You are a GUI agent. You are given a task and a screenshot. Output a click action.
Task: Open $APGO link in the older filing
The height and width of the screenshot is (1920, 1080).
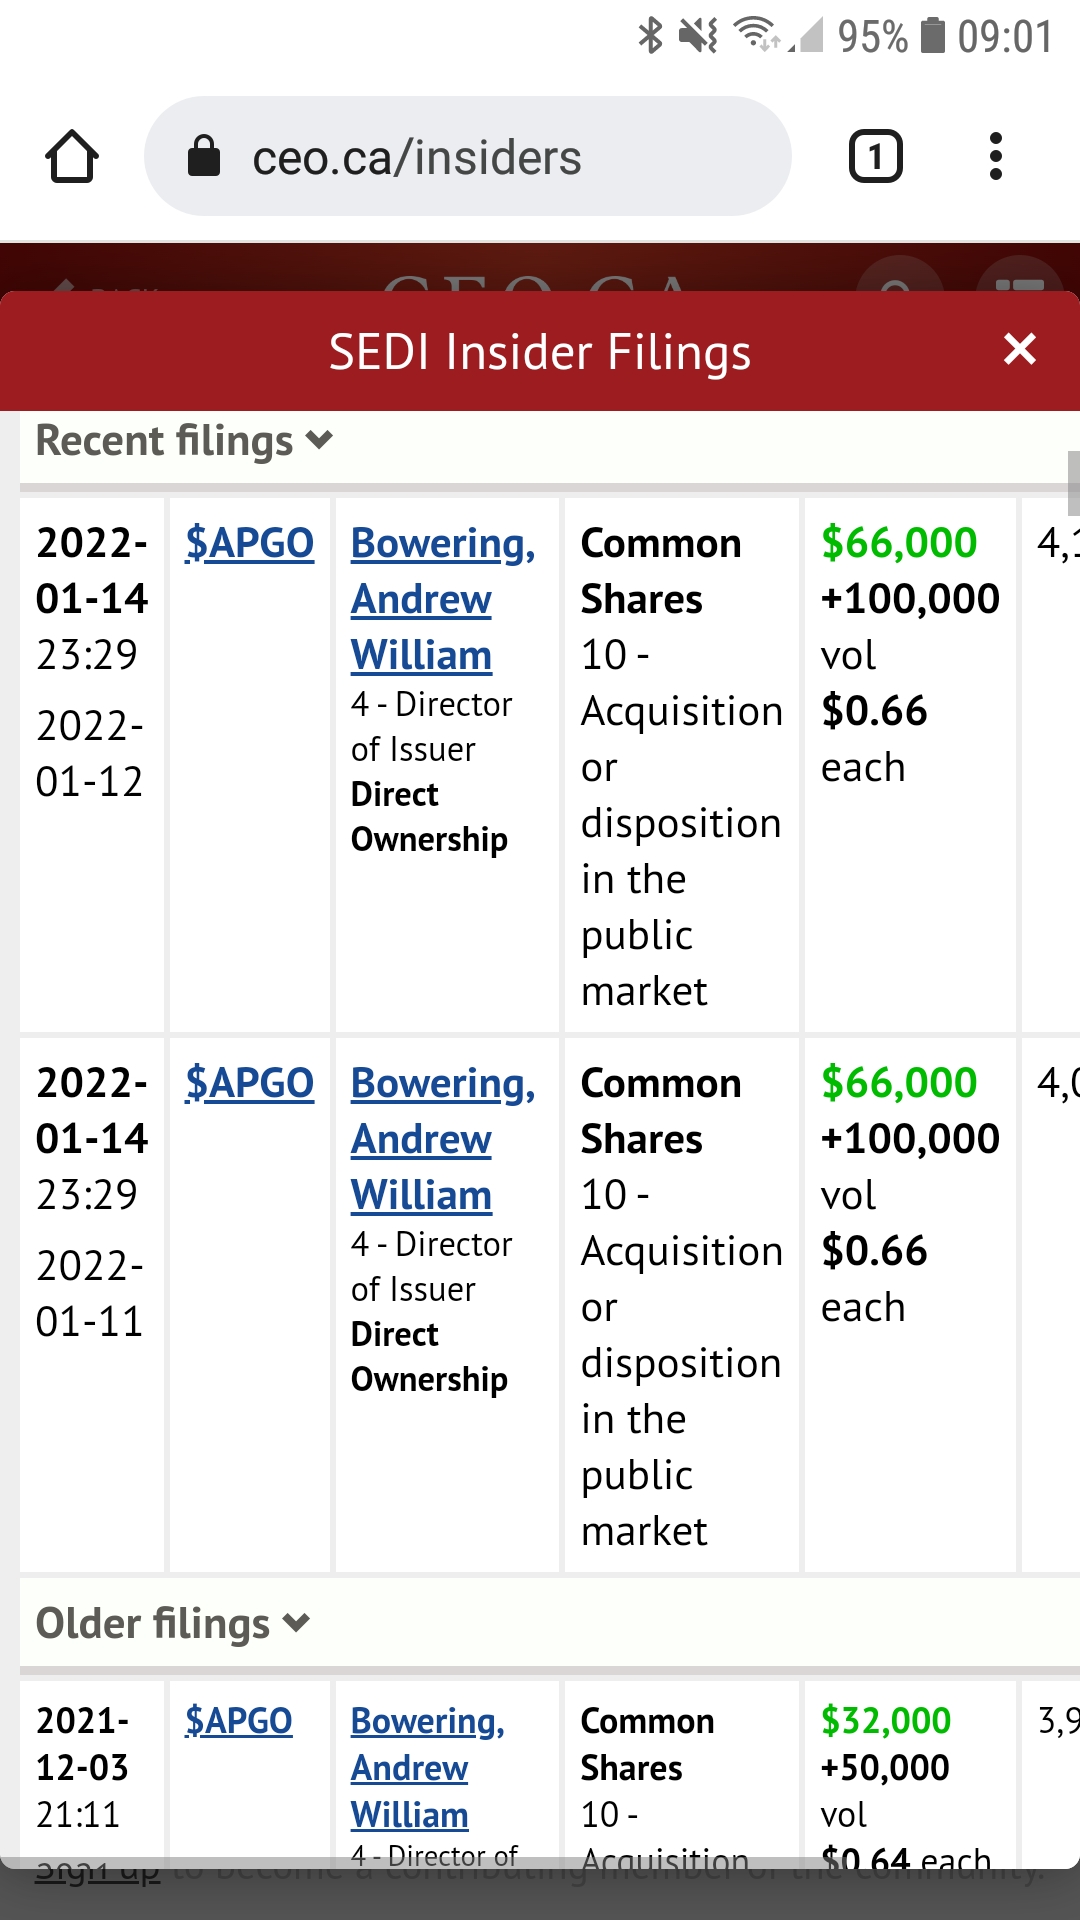[x=238, y=1721]
